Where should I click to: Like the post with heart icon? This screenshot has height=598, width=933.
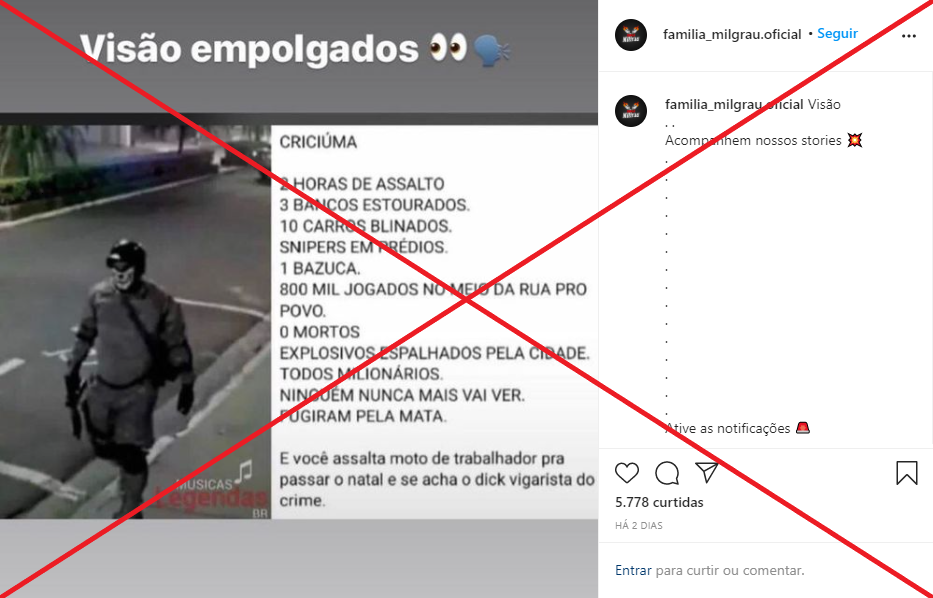(627, 473)
